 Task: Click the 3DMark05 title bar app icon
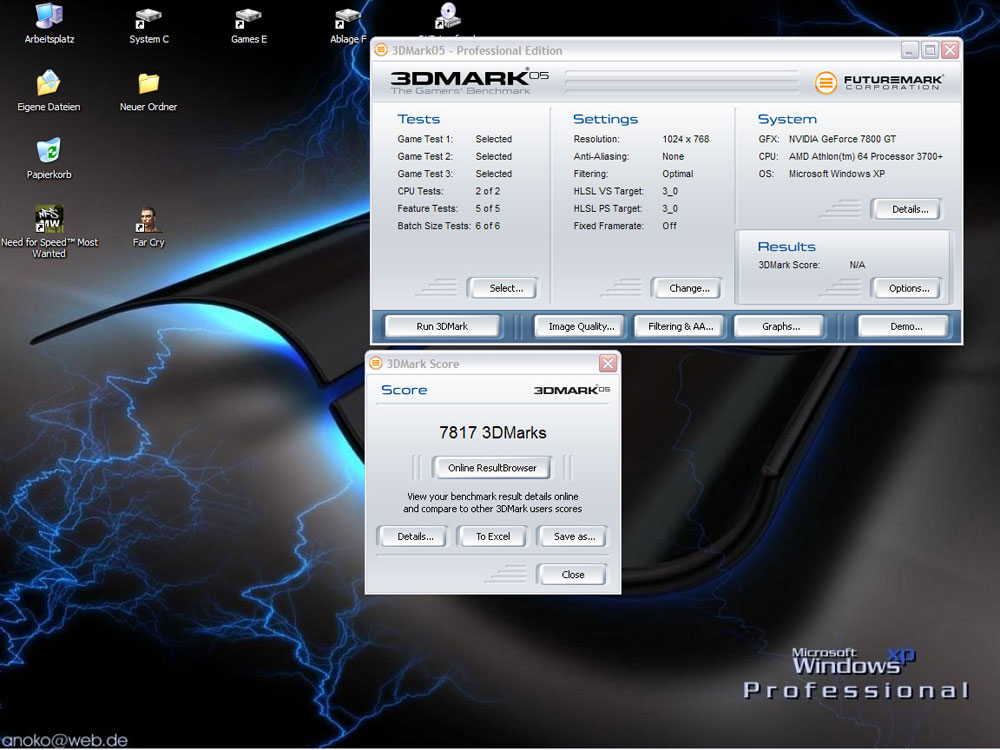point(381,50)
